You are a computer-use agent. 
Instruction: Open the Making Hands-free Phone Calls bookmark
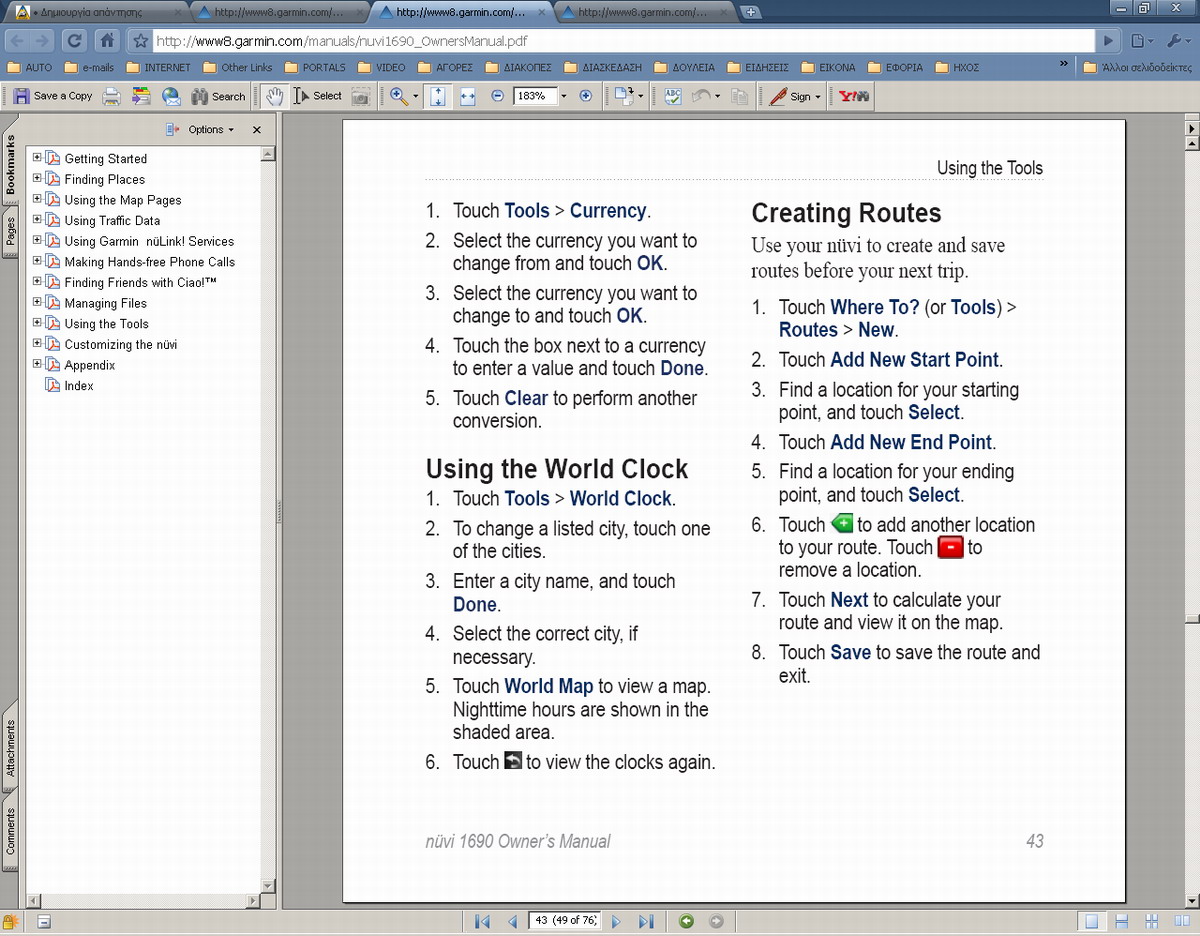pyautogui.click(x=150, y=262)
